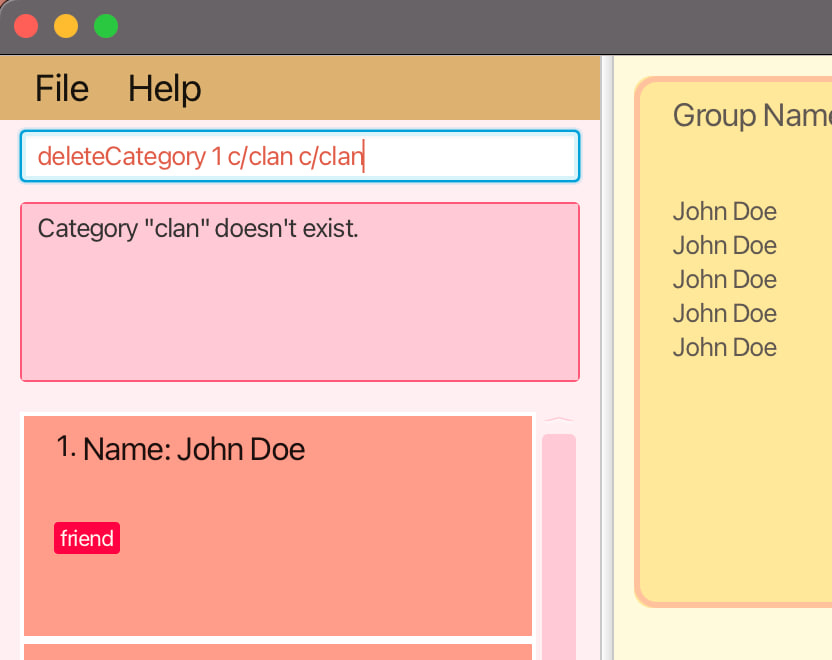Image resolution: width=832 pixels, height=660 pixels.
Task: Click the contact list scrollbar thumb
Action: point(559,546)
